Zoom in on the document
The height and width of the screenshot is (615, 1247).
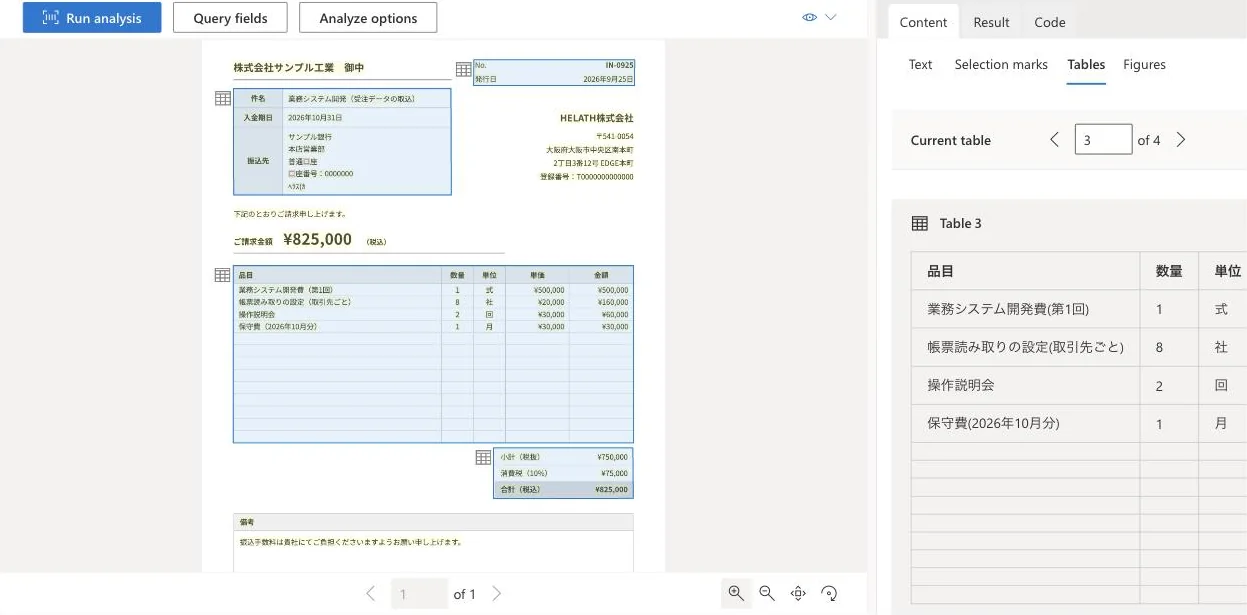coord(736,593)
